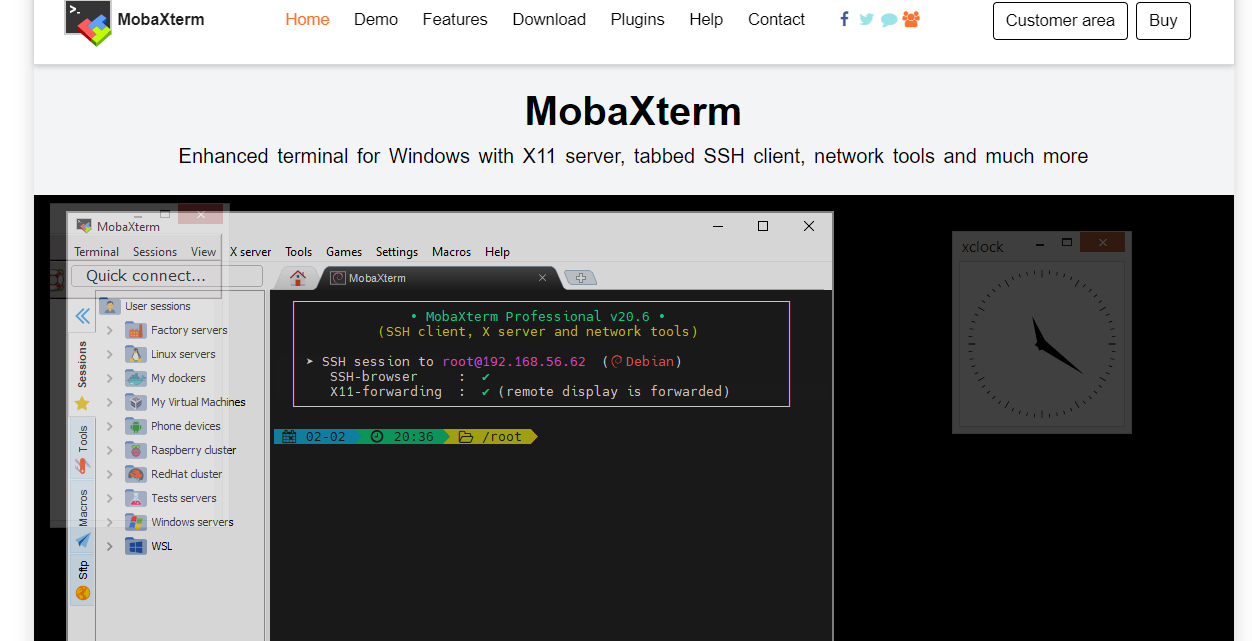Click the Tests servers flask icon
Image resolution: width=1252 pixels, height=641 pixels.
click(x=136, y=498)
